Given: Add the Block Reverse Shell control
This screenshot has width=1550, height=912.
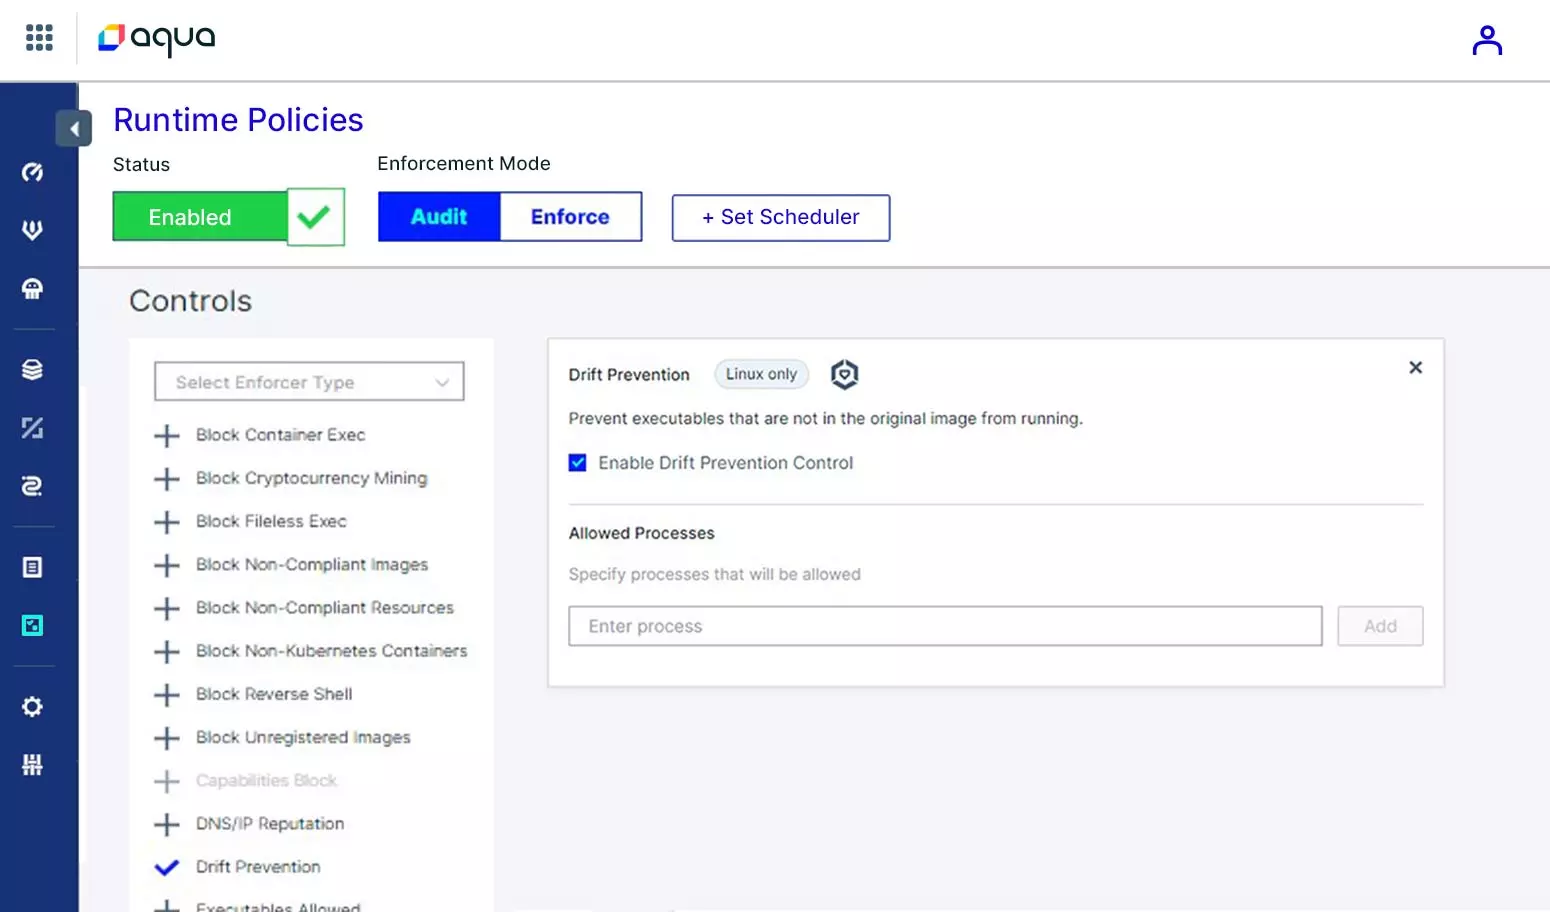Looking at the screenshot, I should point(166,695).
